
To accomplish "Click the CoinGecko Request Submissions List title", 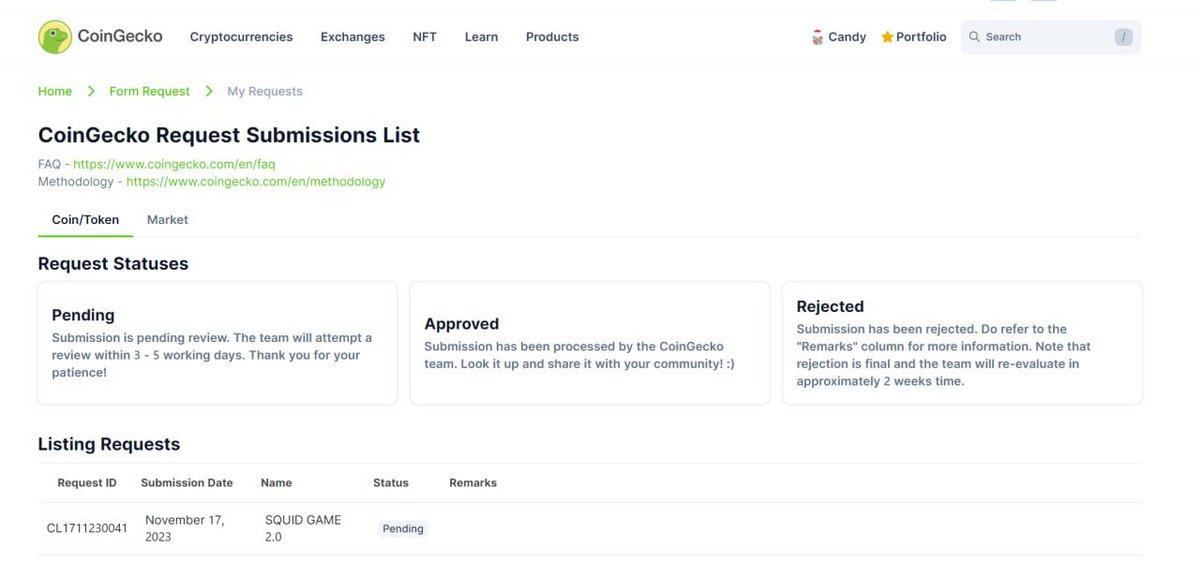I will 229,135.
